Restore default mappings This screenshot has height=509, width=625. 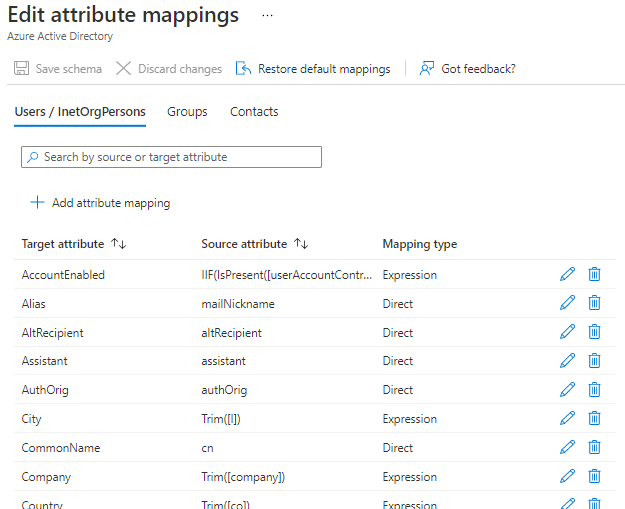(x=312, y=69)
